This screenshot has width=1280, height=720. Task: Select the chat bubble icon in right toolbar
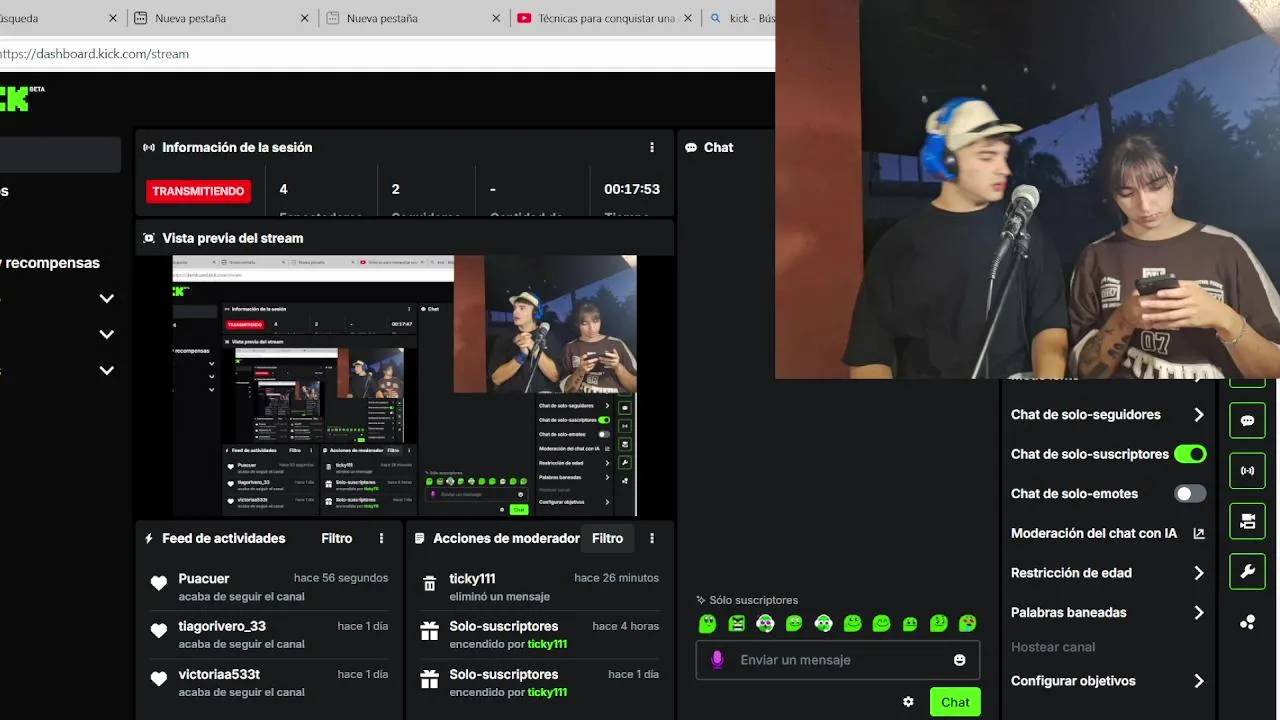coord(1247,421)
